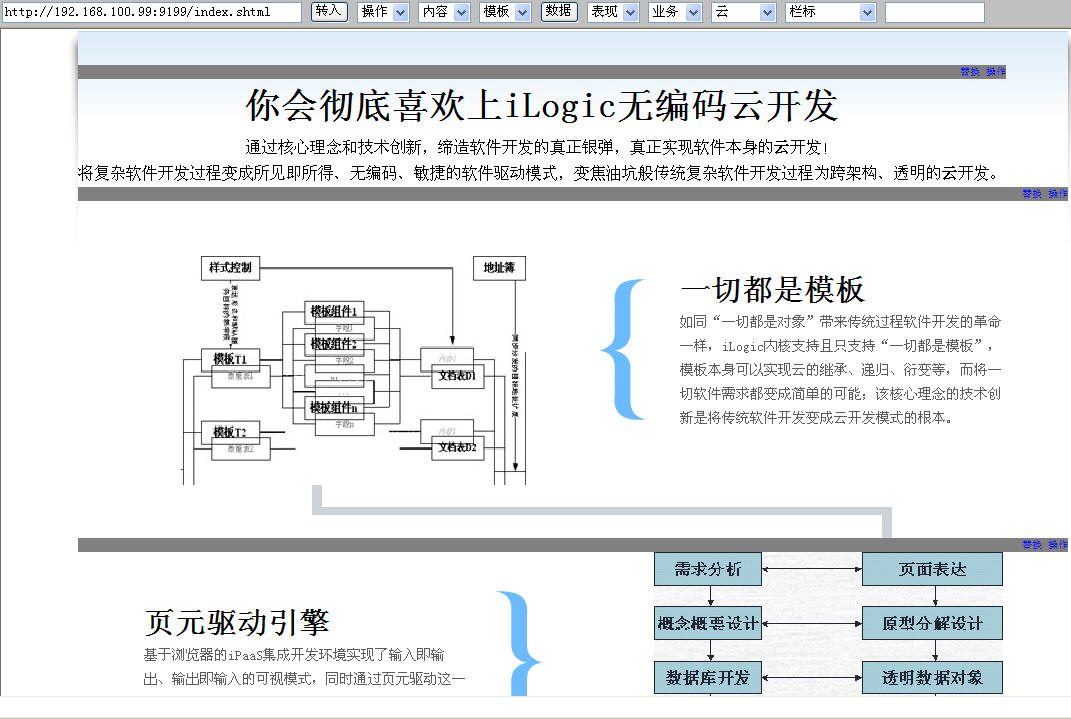
Task: Expand the 内容 dropdown
Action: pos(444,12)
